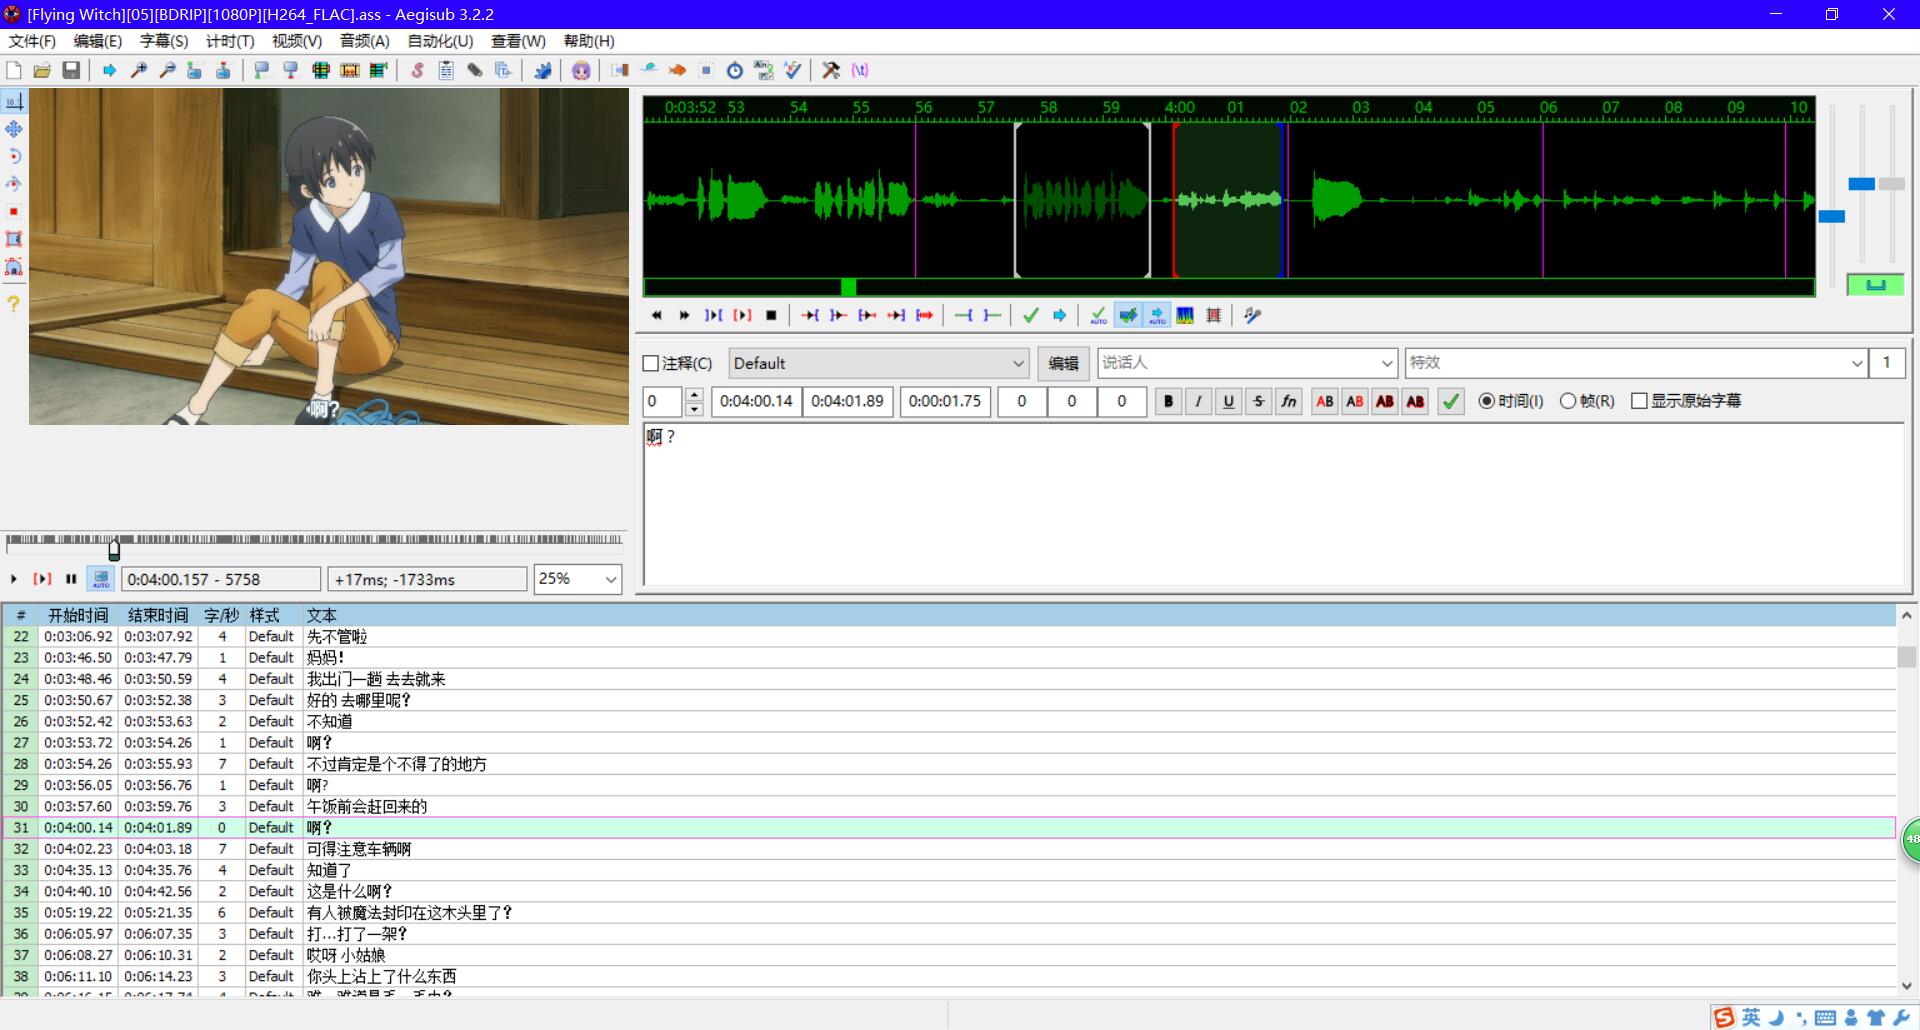Open the 字幕(S) menu

pyautogui.click(x=164, y=41)
